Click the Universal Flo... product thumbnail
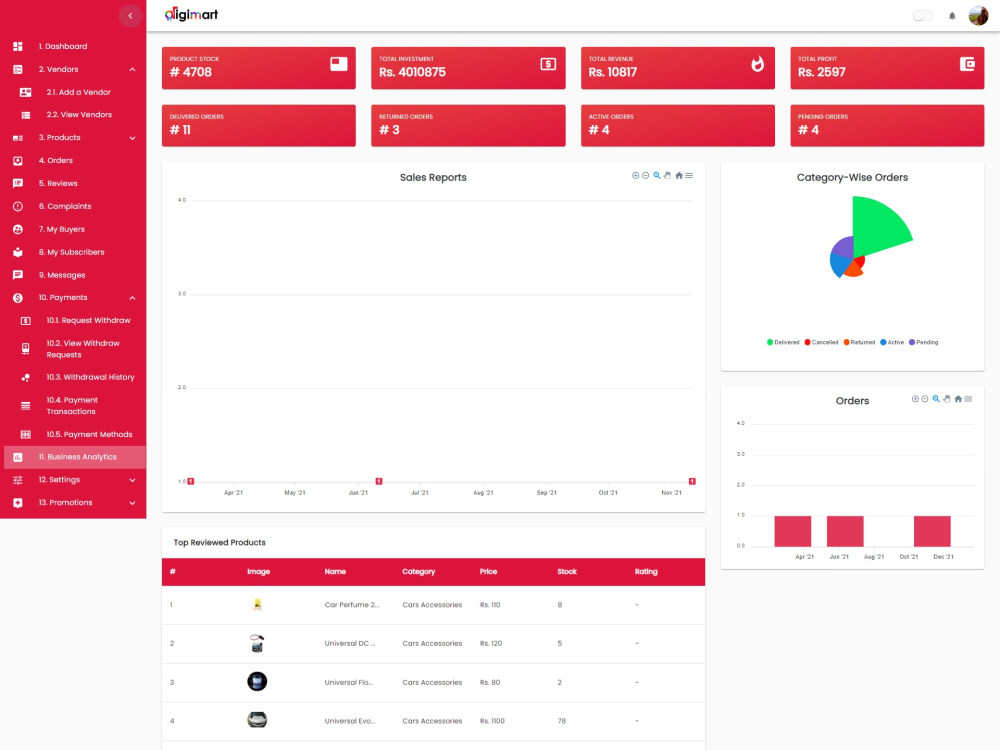 (x=257, y=682)
